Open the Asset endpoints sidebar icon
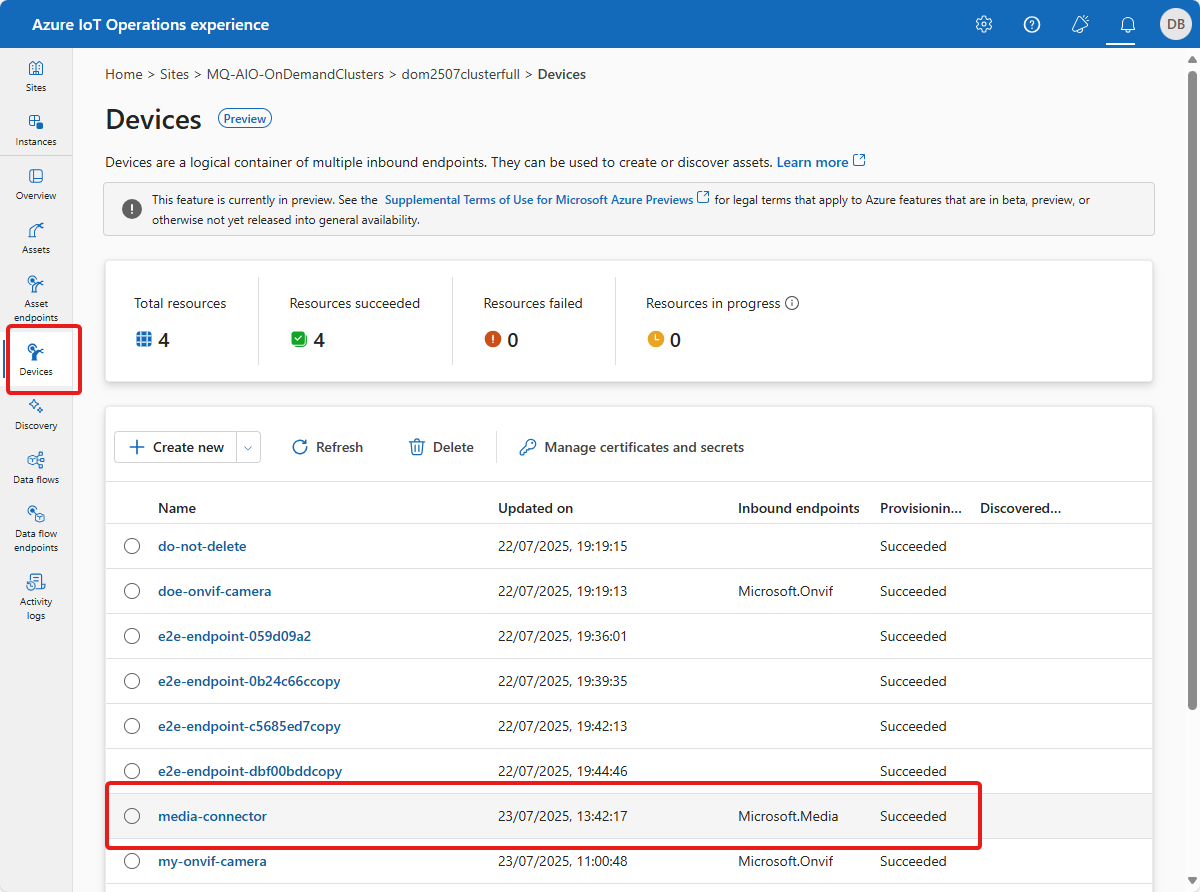This screenshot has width=1200, height=892. click(36, 298)
